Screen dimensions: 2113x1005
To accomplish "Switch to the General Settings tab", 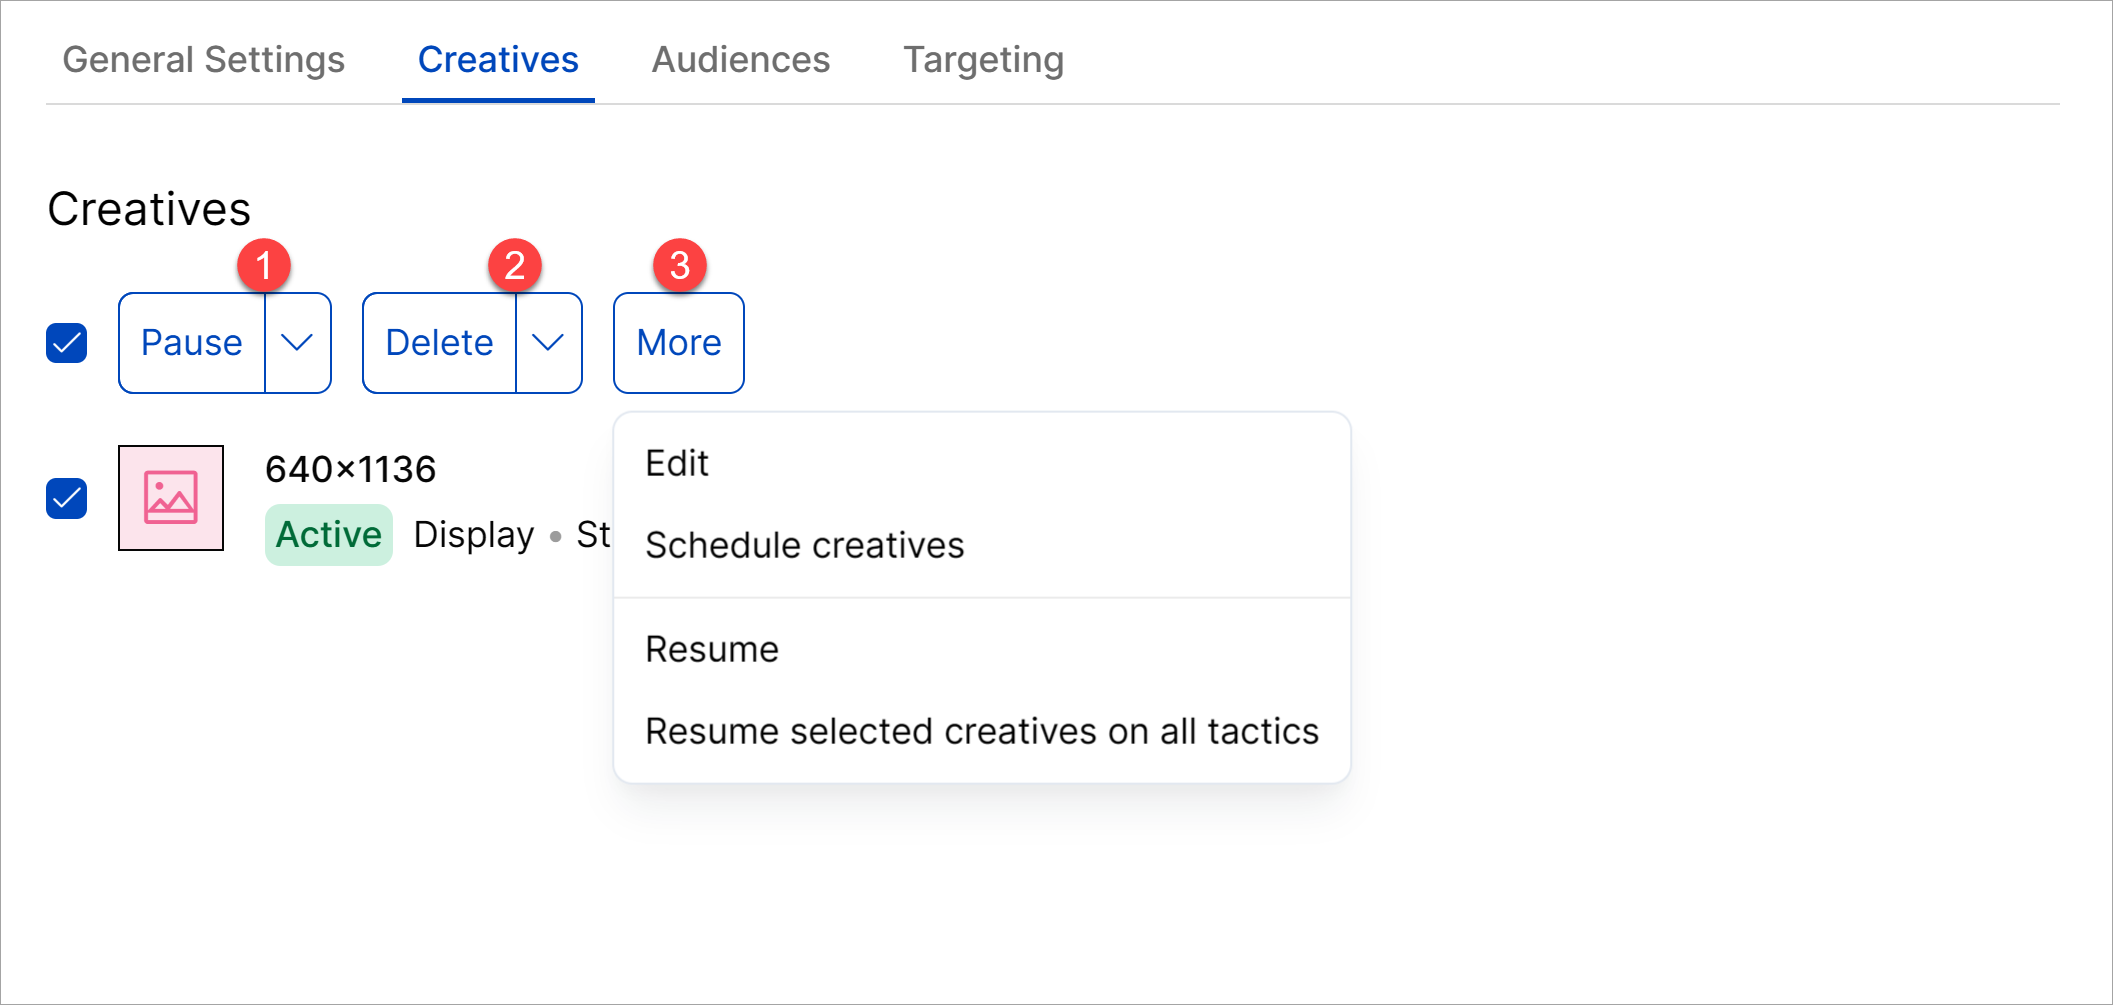I will (x=203, y=60).
